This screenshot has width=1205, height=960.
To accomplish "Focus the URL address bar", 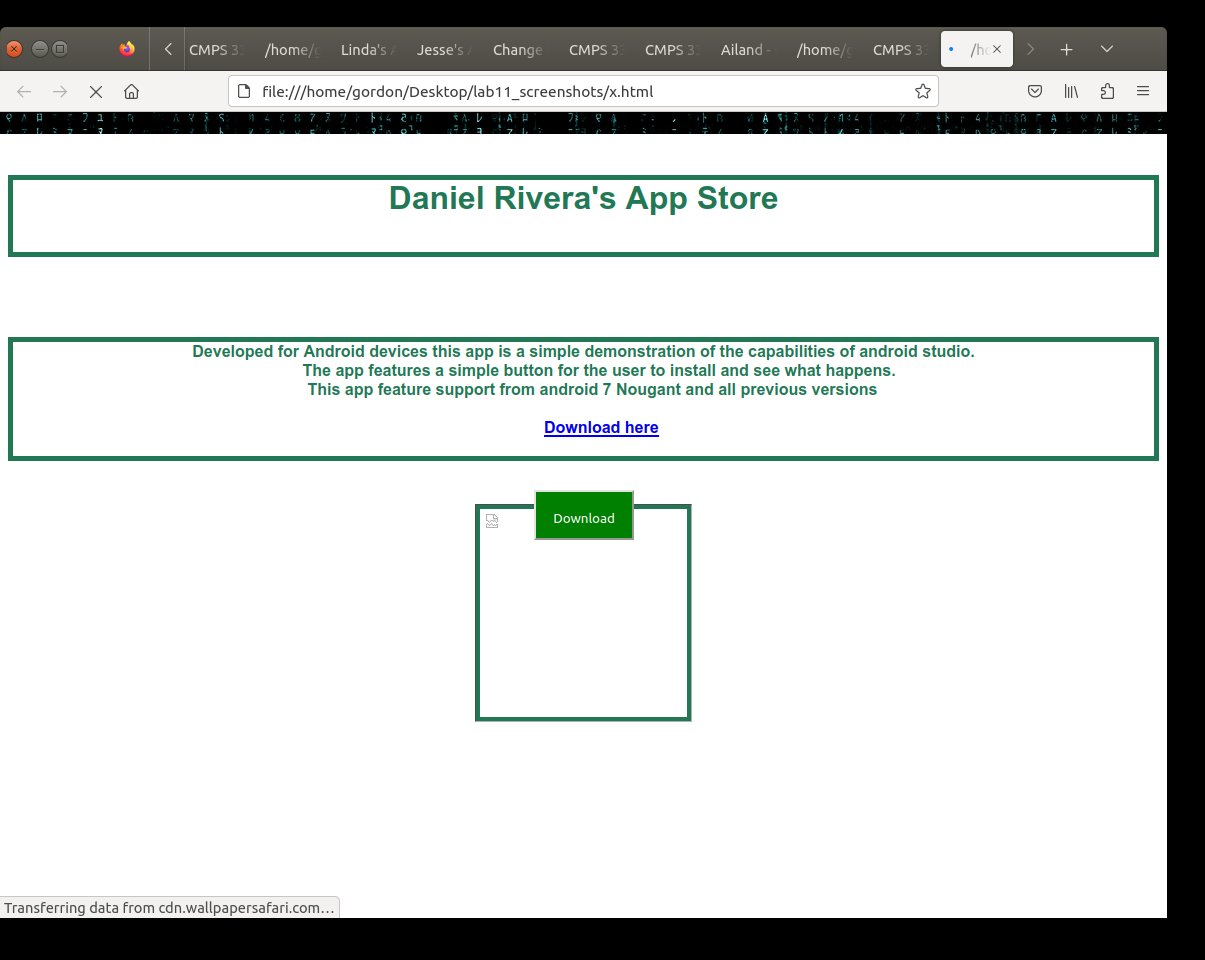I will pos(580,92).
